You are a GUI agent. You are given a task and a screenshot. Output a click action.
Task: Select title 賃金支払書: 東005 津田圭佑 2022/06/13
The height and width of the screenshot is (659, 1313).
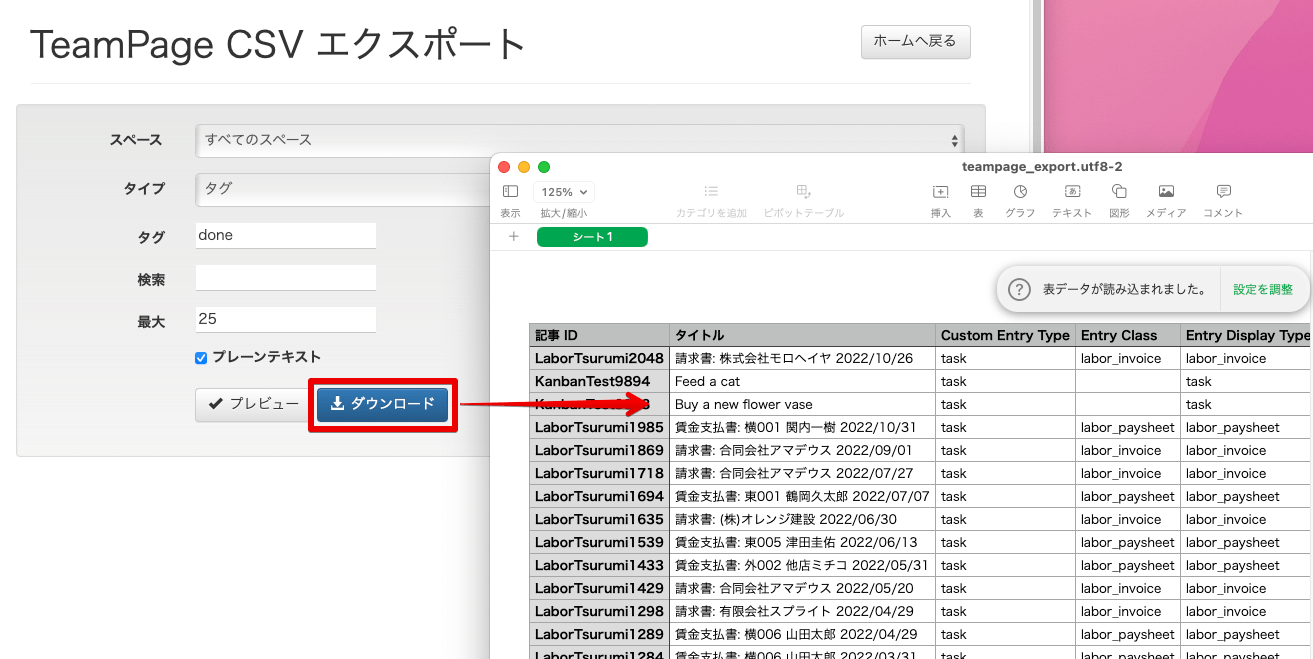802,542
